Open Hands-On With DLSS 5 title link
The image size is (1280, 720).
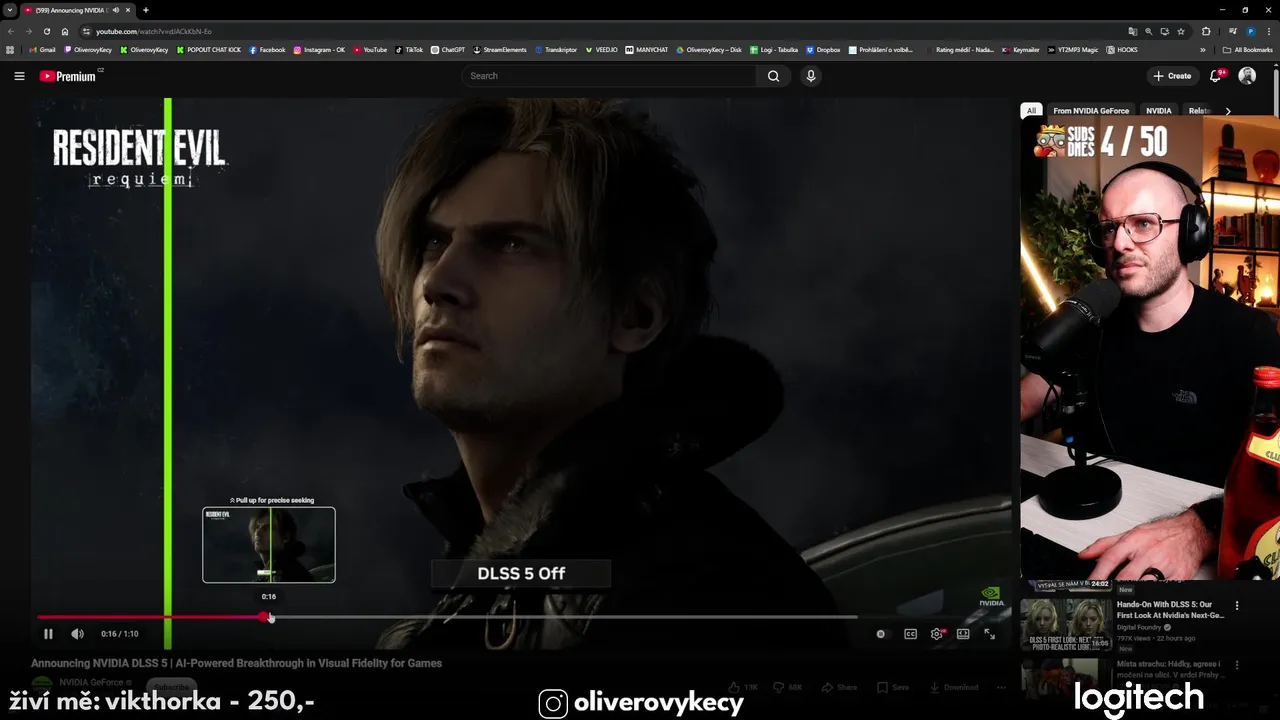click(x=1170, y=610)
